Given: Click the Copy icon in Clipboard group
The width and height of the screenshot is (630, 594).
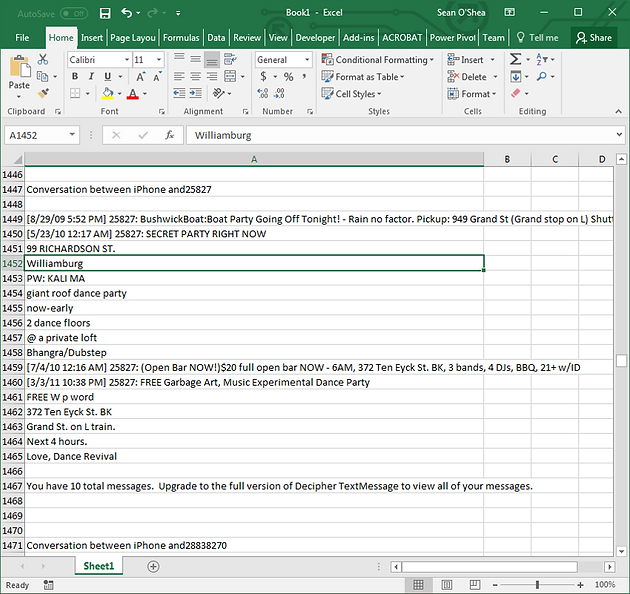Looking at the screenshot, I should (42, 76).
